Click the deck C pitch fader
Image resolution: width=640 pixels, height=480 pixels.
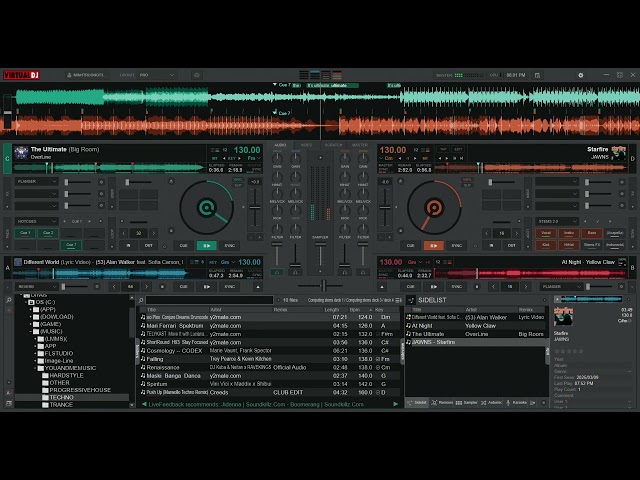(x=255, y=207)
